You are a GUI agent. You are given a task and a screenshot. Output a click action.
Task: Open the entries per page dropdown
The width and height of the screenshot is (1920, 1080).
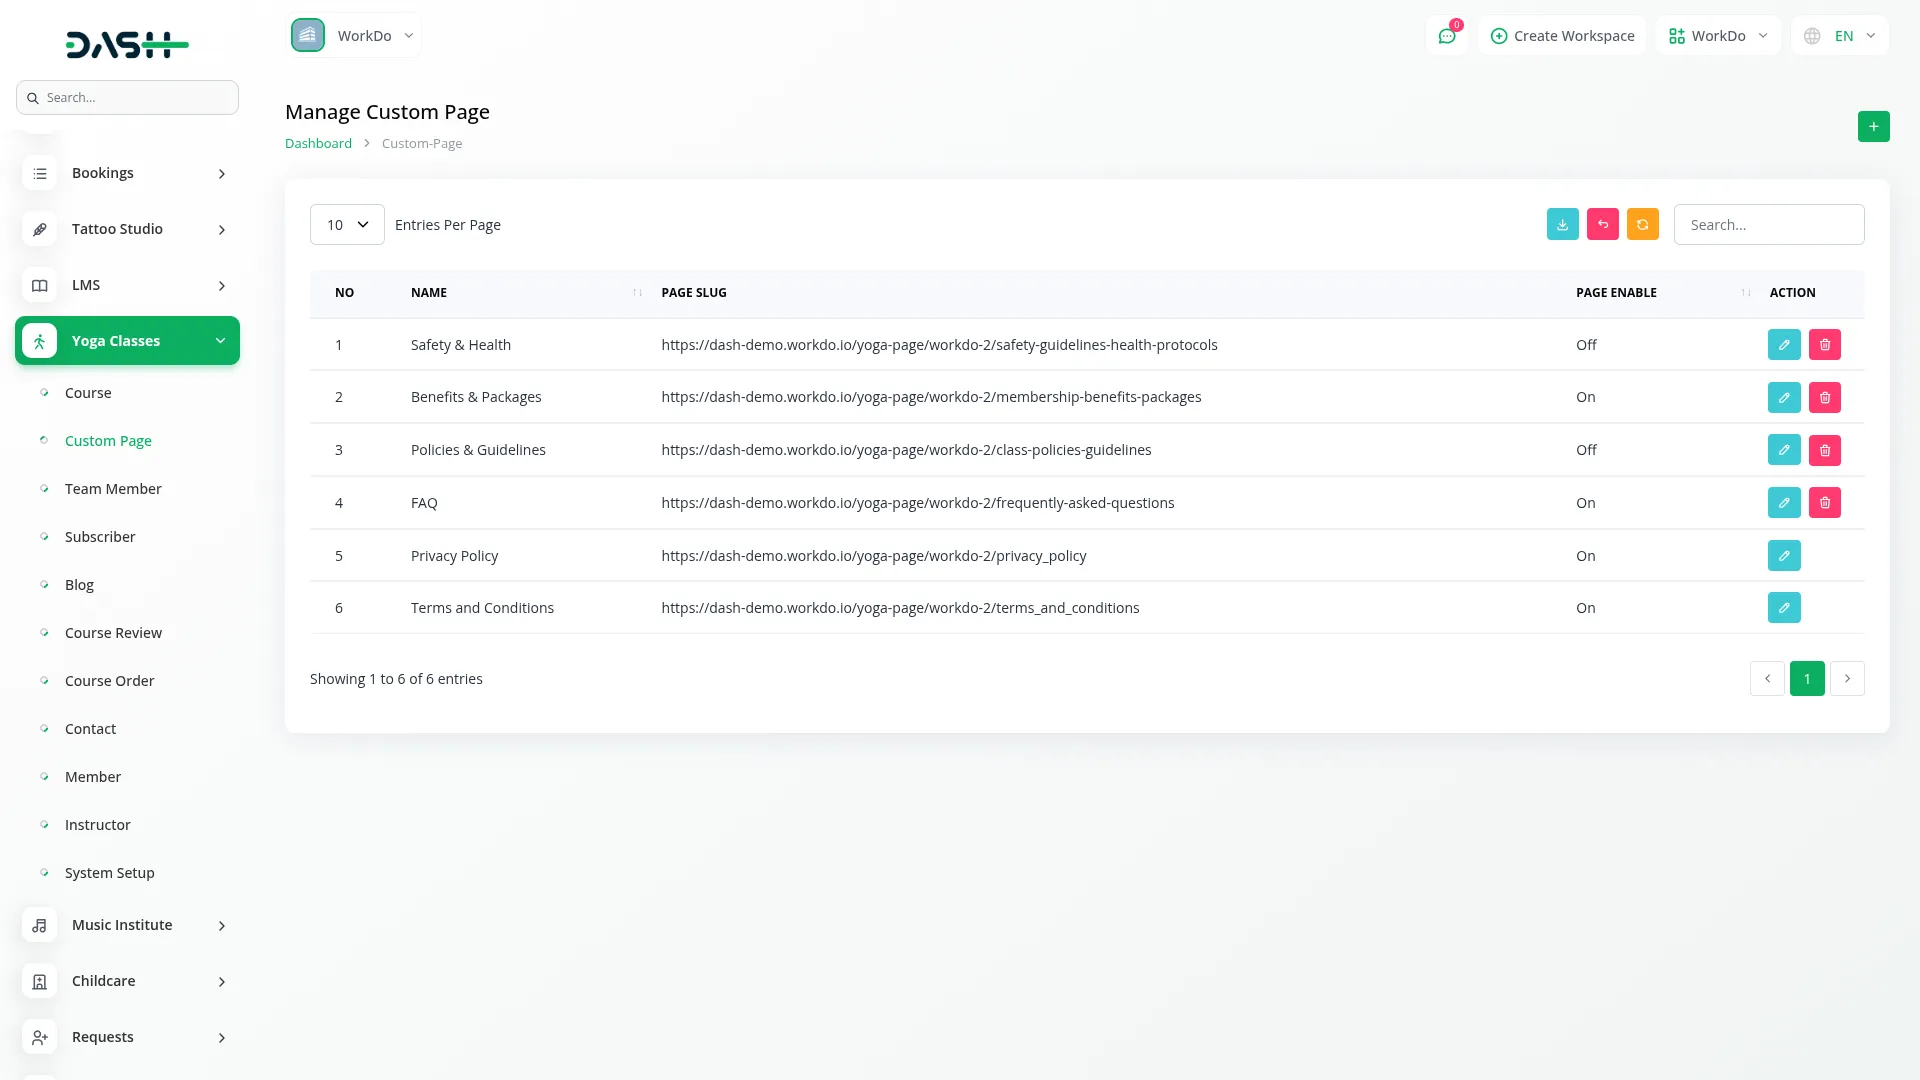(347, 225)
